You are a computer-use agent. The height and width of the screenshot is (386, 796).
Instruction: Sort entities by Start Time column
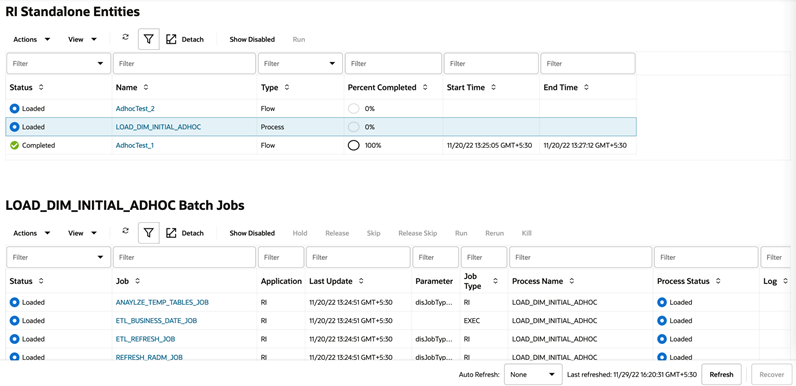(493, 87)
